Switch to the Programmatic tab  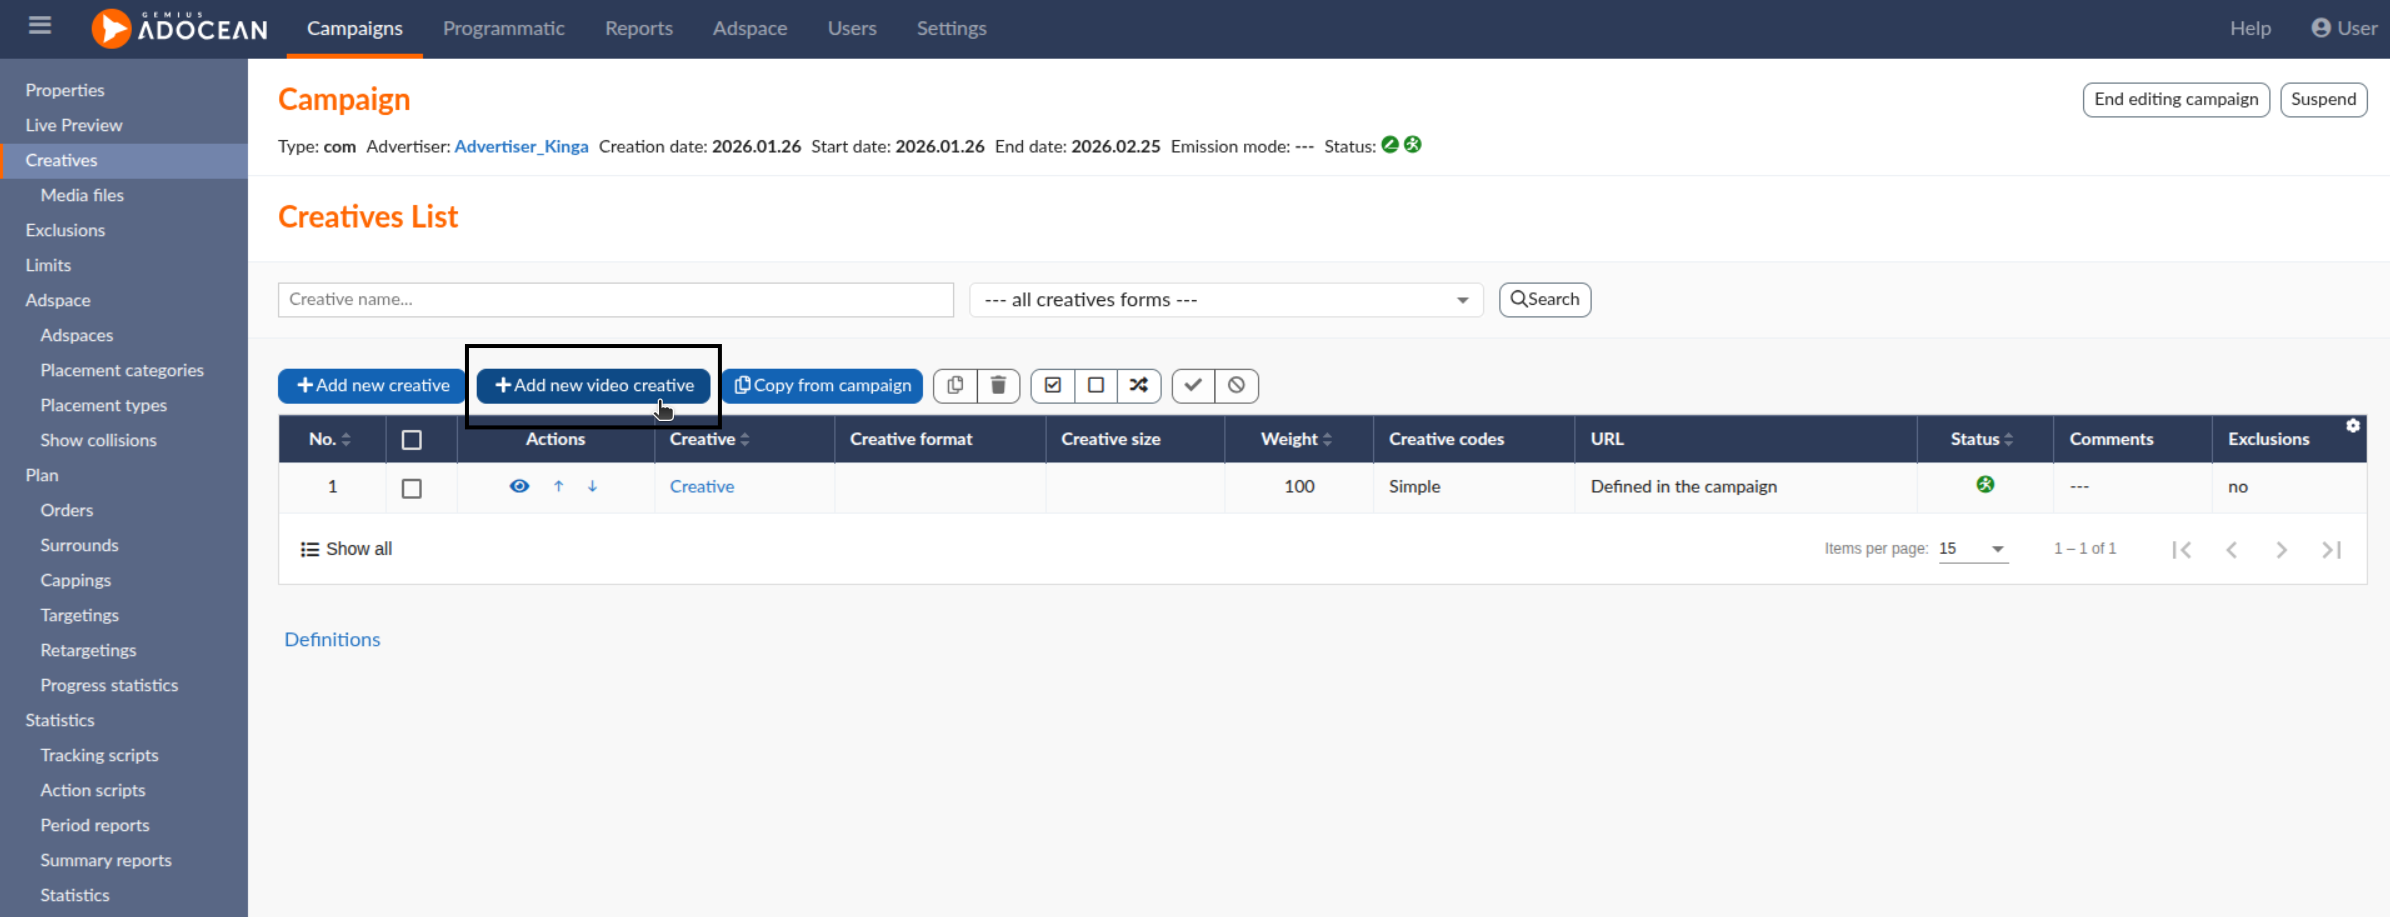coord(503,28)
